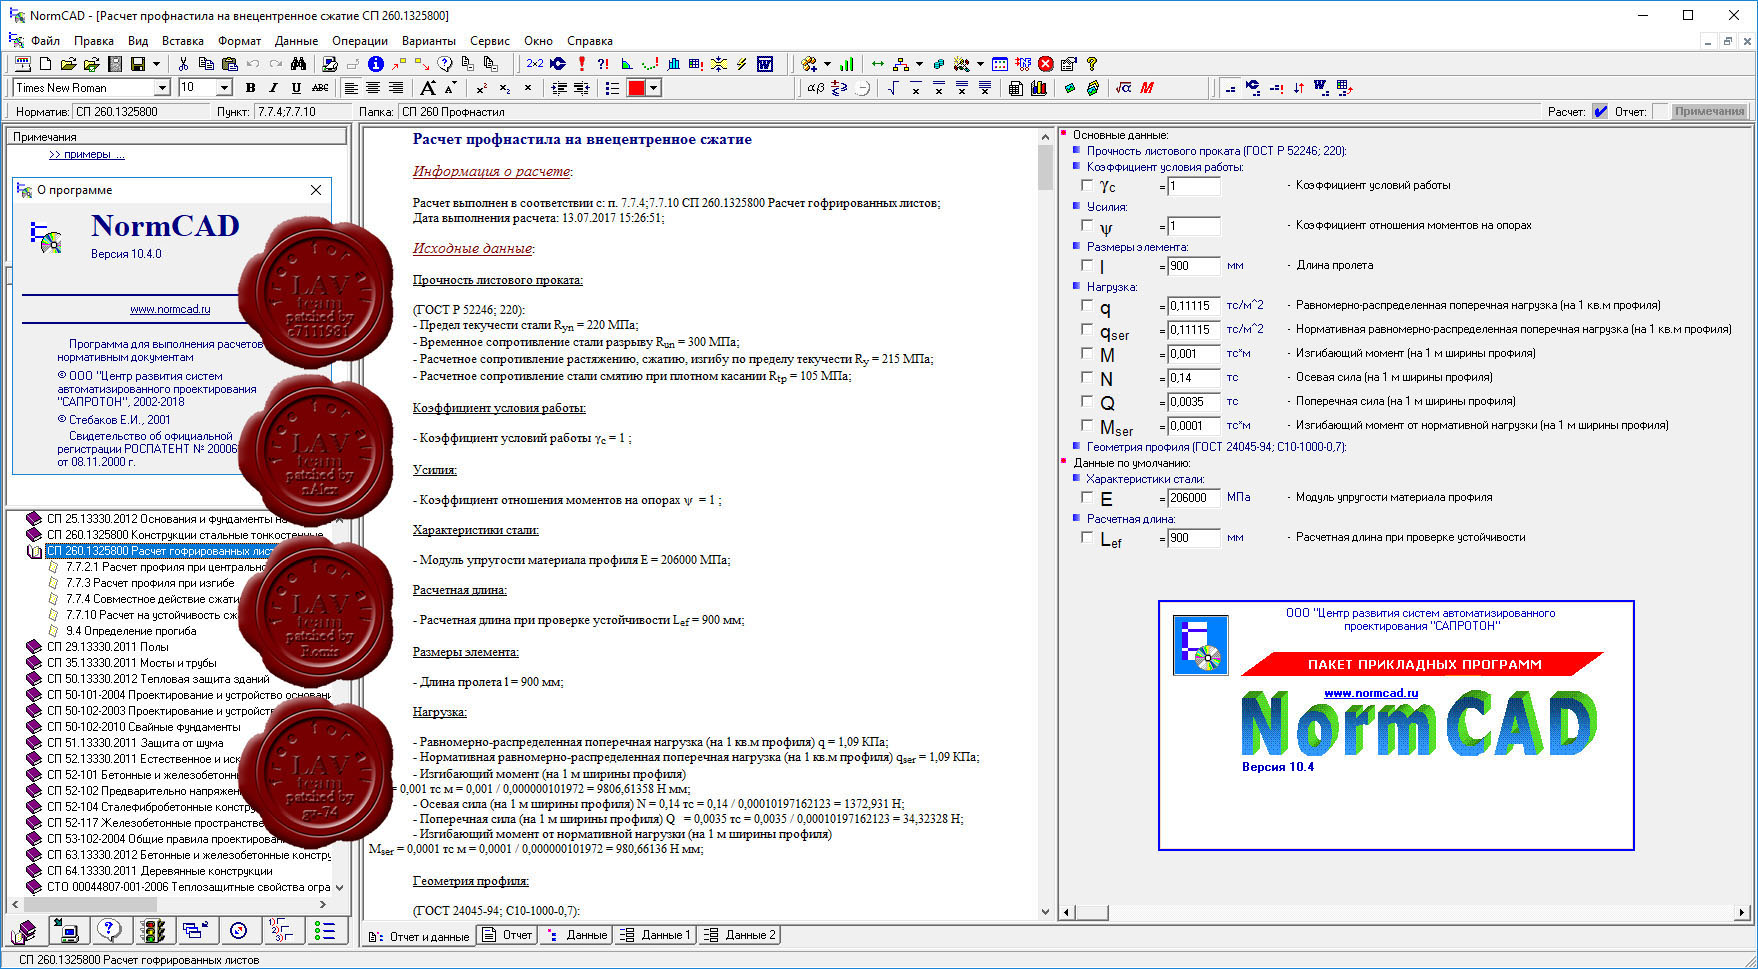Click the Save floppy disk icon
This screenshot has height=969, width=1758.
tap(138, 64)
